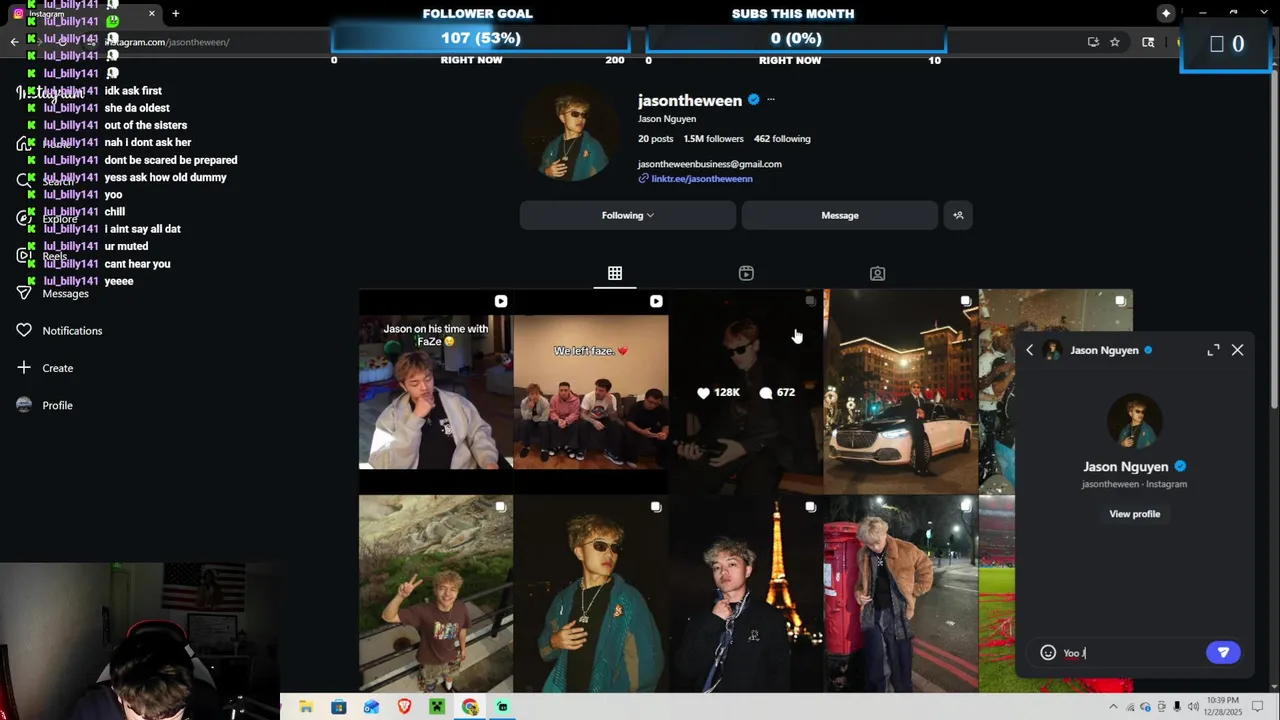The image size is (1280, 720).
Task: Open the Posts grid tab
Action: tap(615, 273)
